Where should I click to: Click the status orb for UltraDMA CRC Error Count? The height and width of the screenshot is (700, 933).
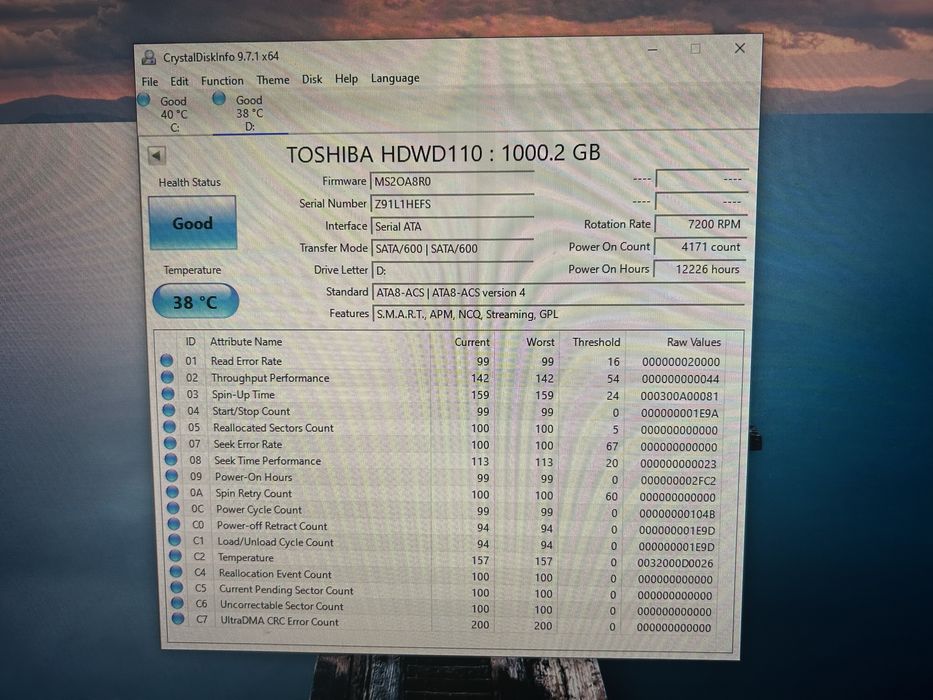point(178,618)
